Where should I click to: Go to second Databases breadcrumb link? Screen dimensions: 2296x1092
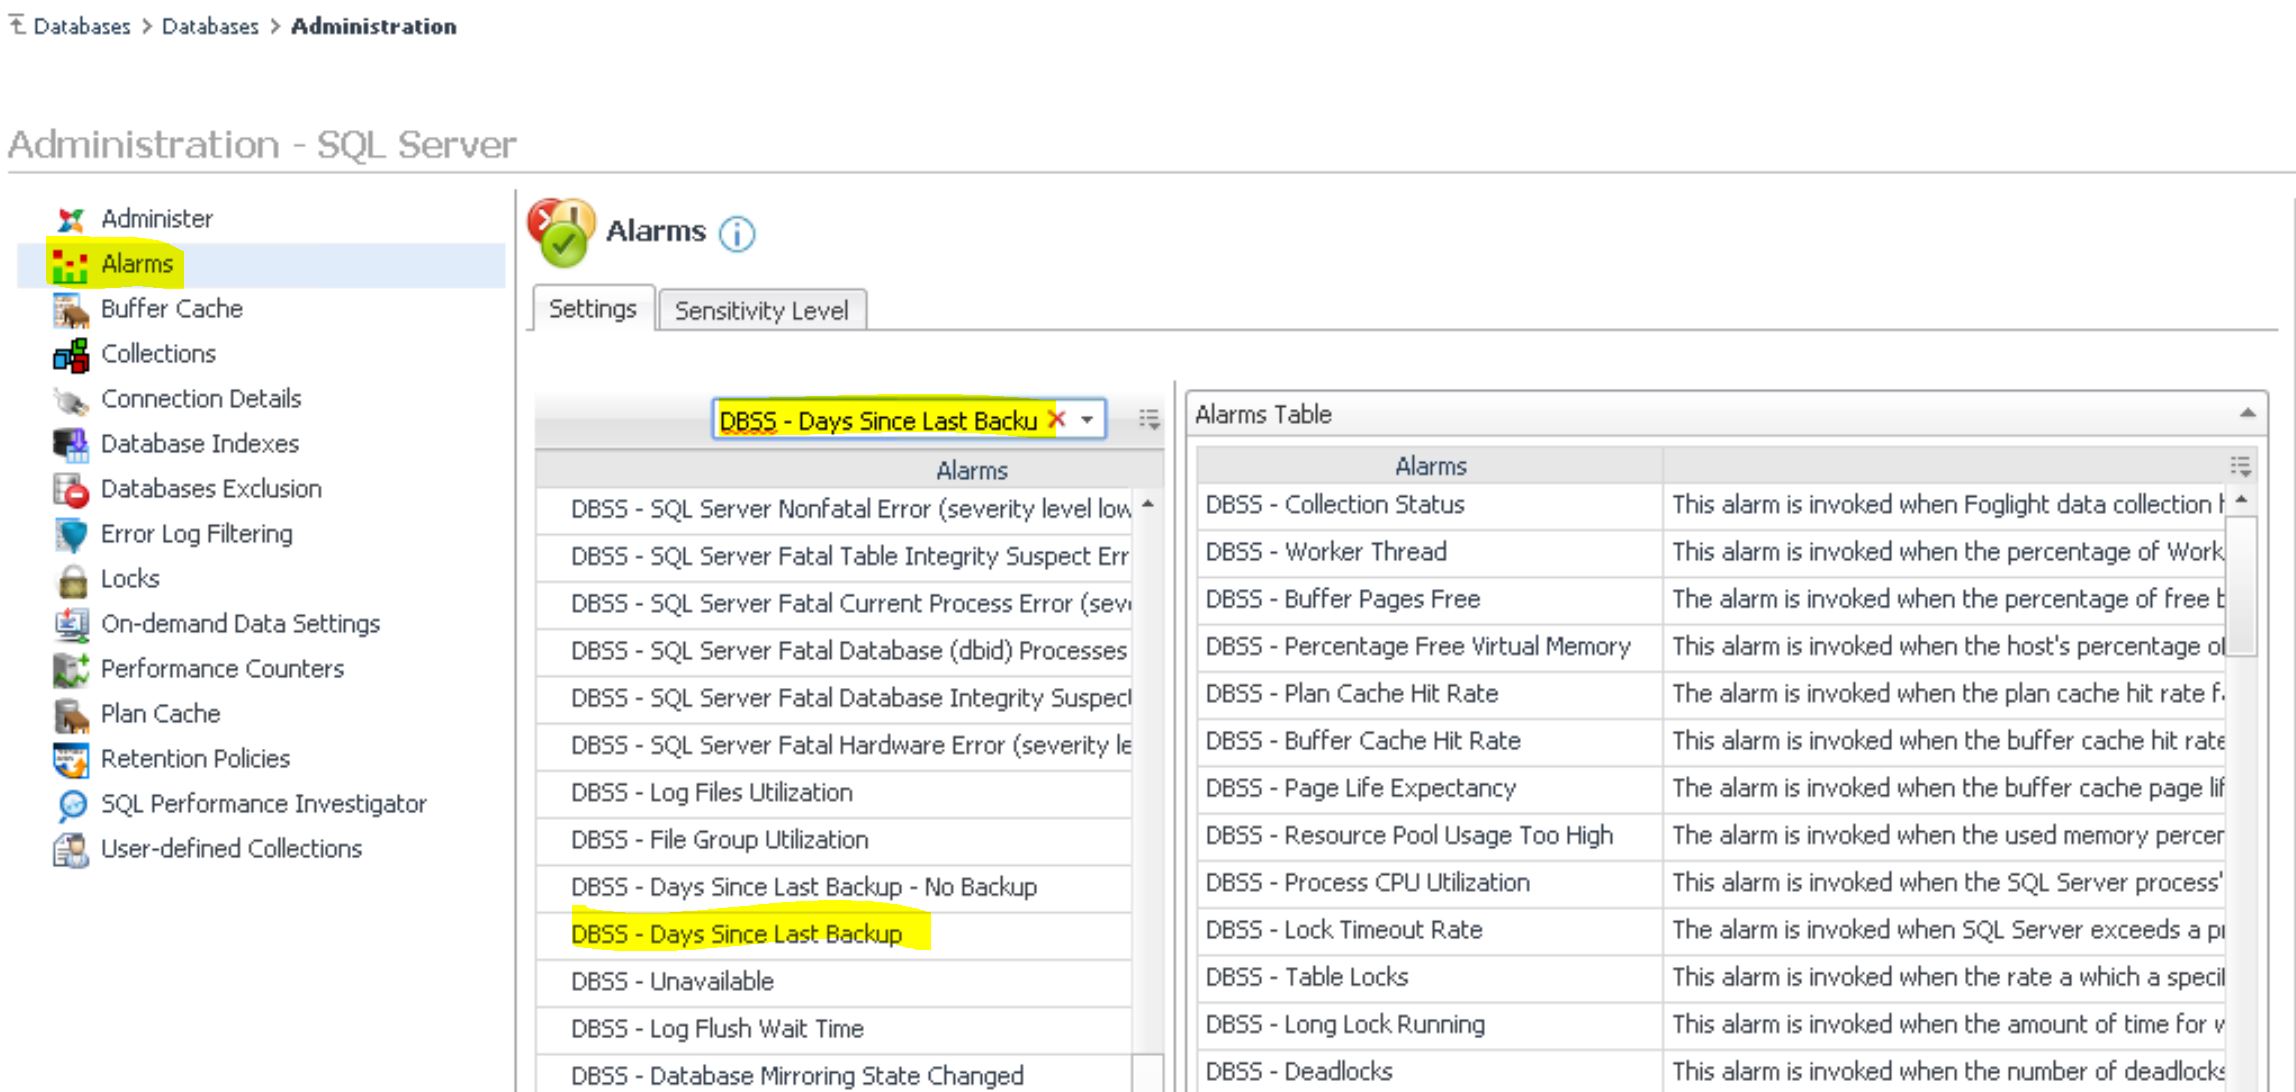pos(210,26)
